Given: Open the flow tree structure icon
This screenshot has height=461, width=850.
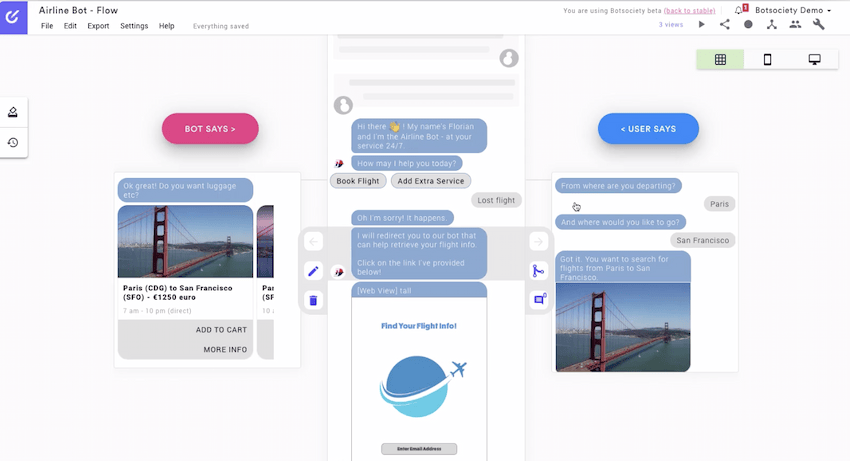Looking at the screenshot, I should [771, 24].
